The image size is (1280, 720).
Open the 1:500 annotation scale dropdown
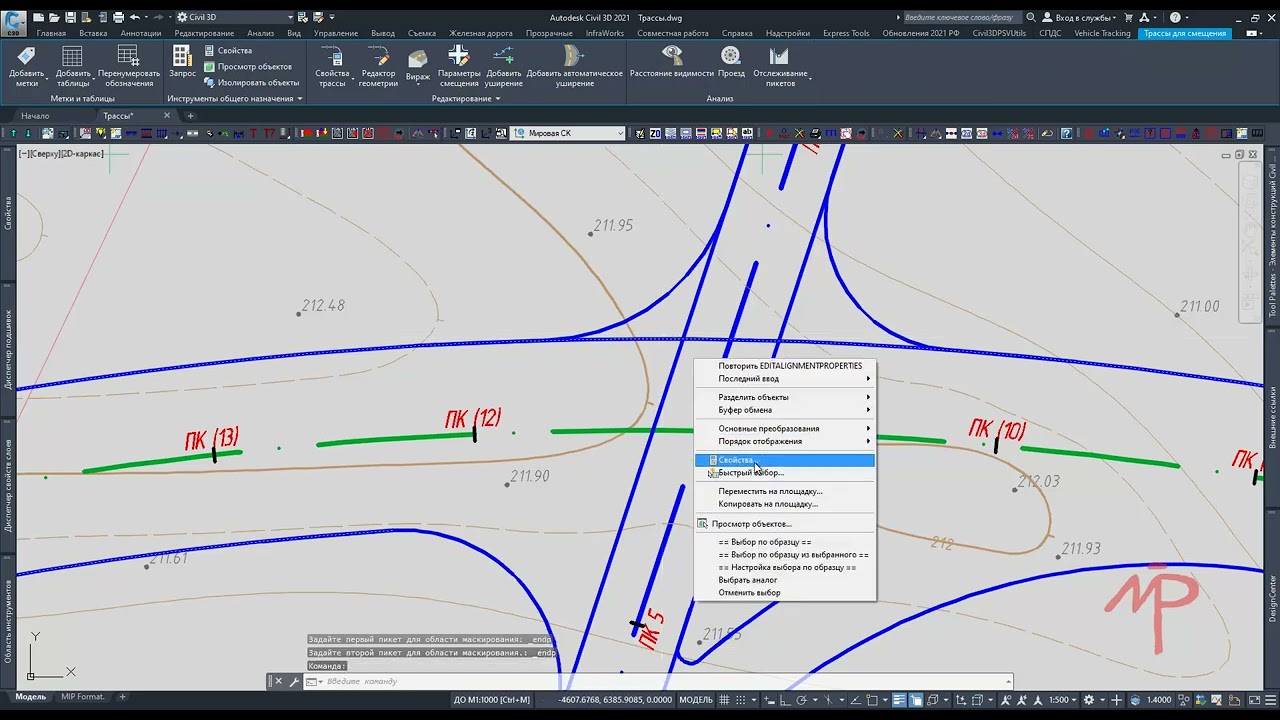[x=1064, y=700]
